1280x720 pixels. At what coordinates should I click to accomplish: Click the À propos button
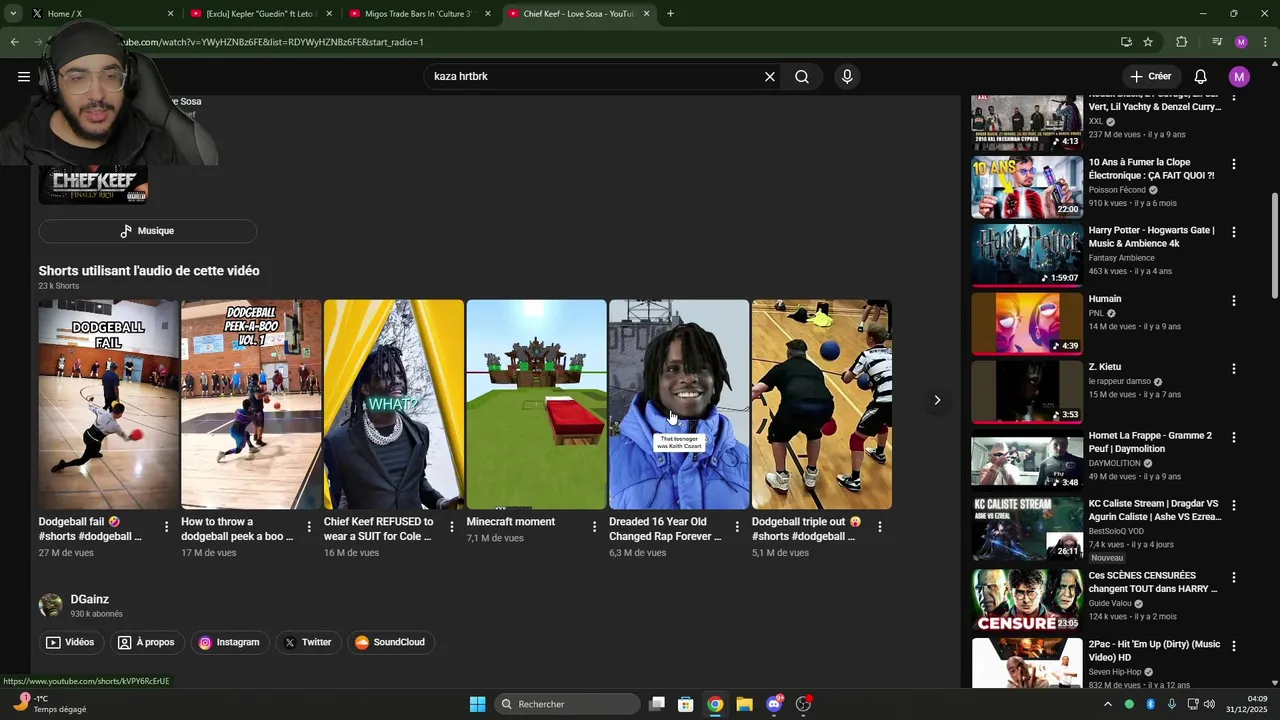(146, 643)
